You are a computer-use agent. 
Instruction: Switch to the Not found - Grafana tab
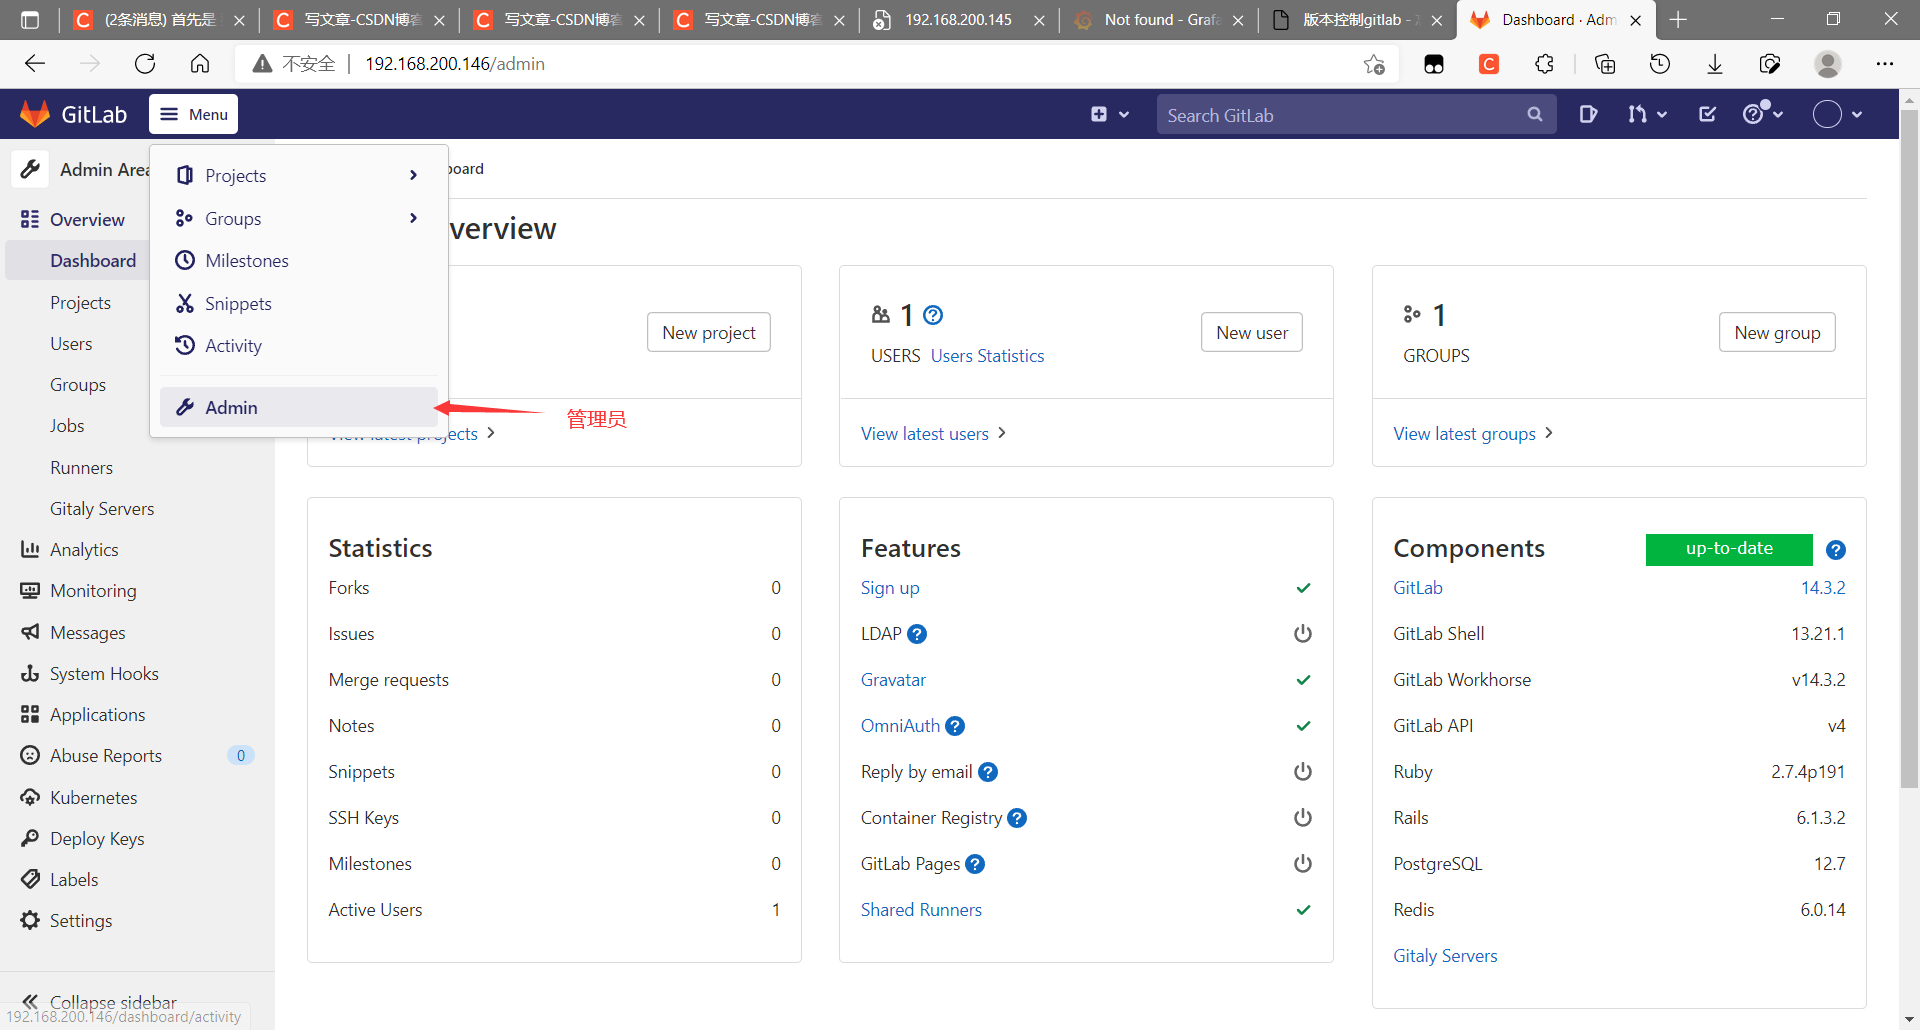tap(1158, 20)
